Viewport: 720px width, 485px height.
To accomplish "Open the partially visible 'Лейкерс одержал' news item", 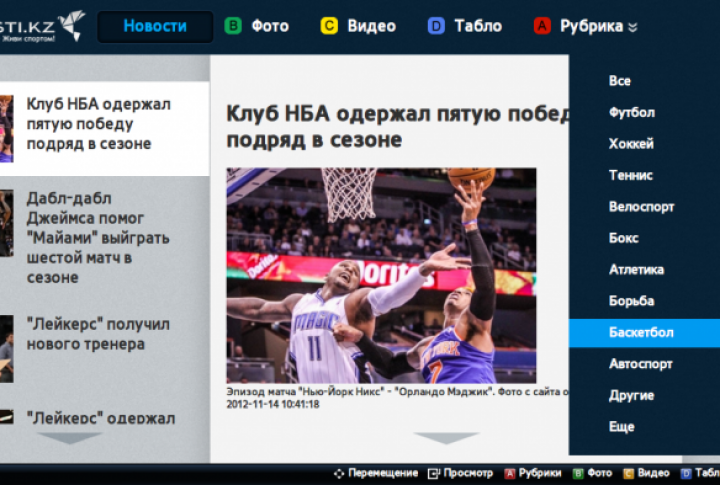I will 101,417.
